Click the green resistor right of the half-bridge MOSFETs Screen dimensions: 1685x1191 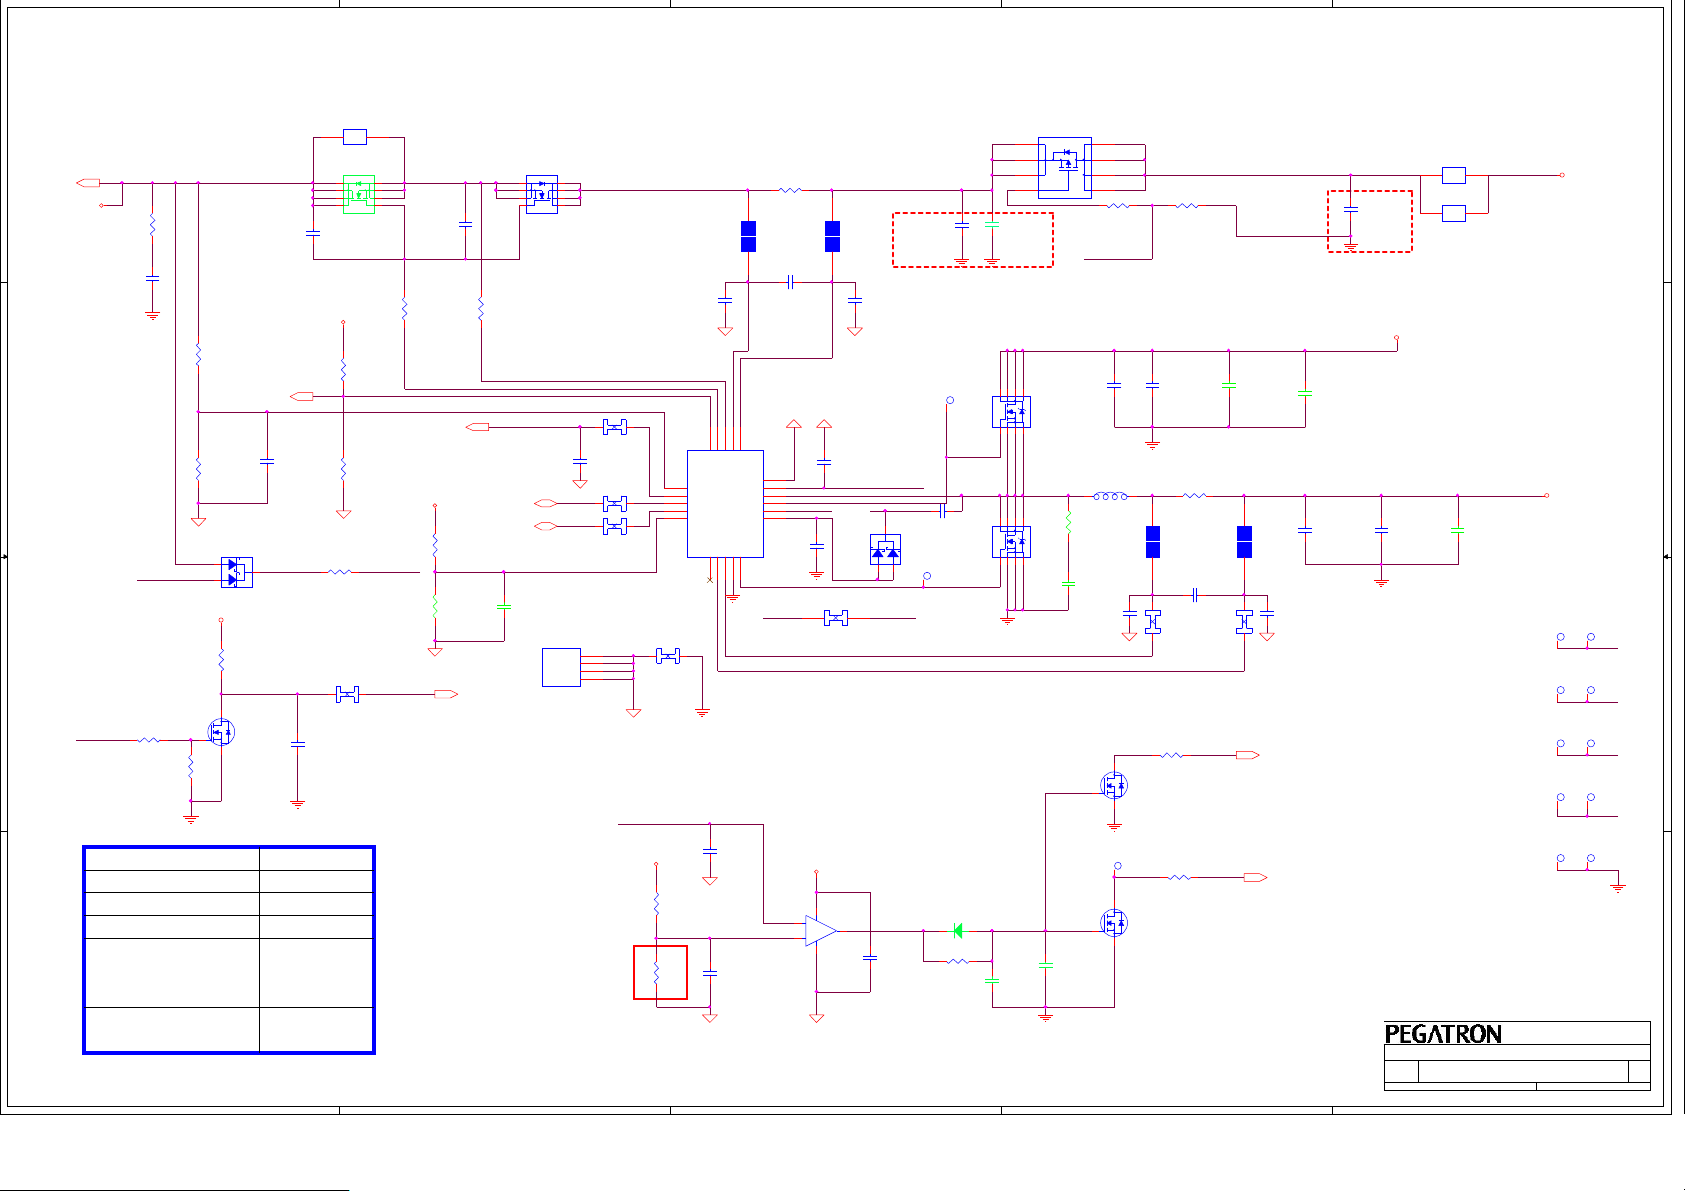(x=1068, y=523)
